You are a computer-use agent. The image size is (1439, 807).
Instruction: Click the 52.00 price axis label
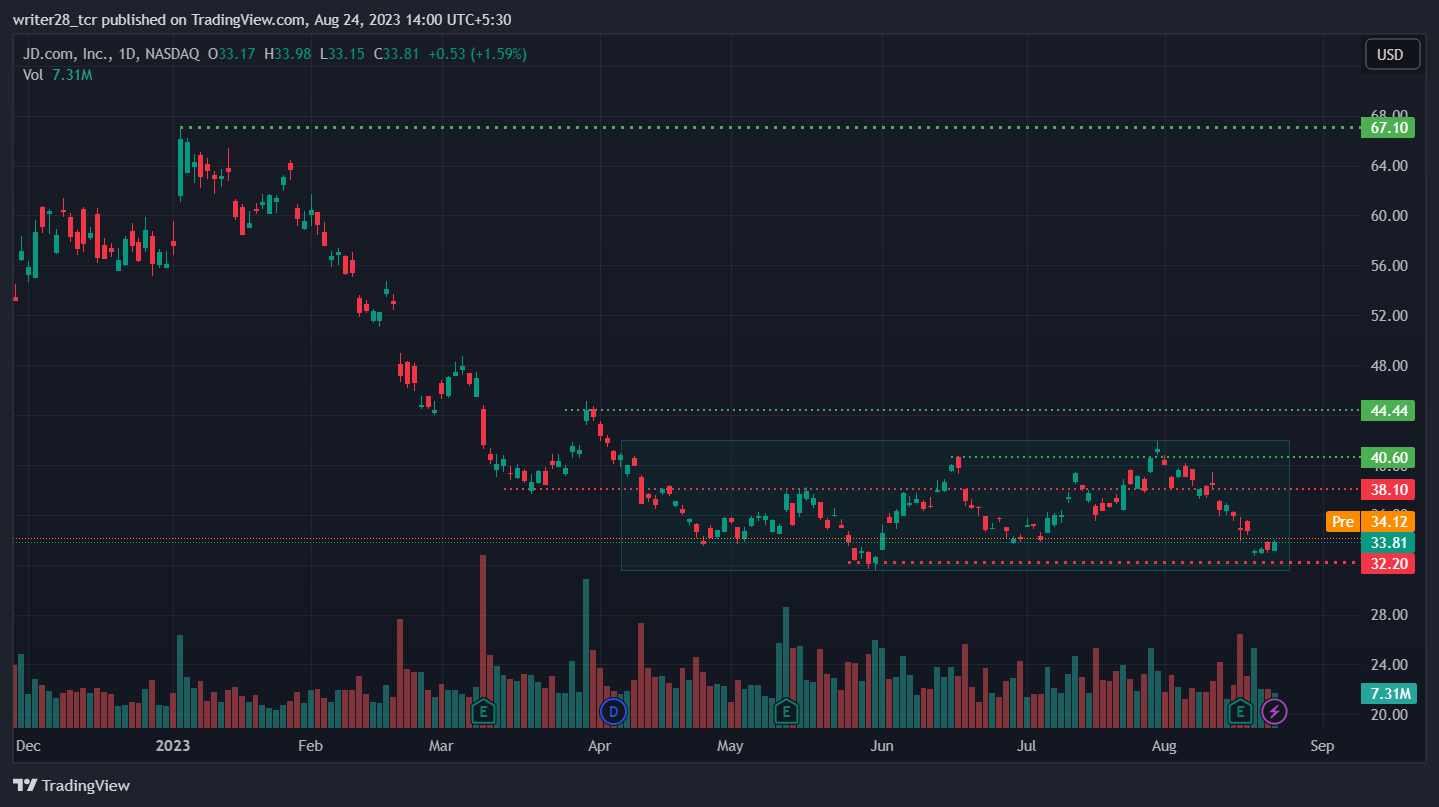(x=1391, y=315)
